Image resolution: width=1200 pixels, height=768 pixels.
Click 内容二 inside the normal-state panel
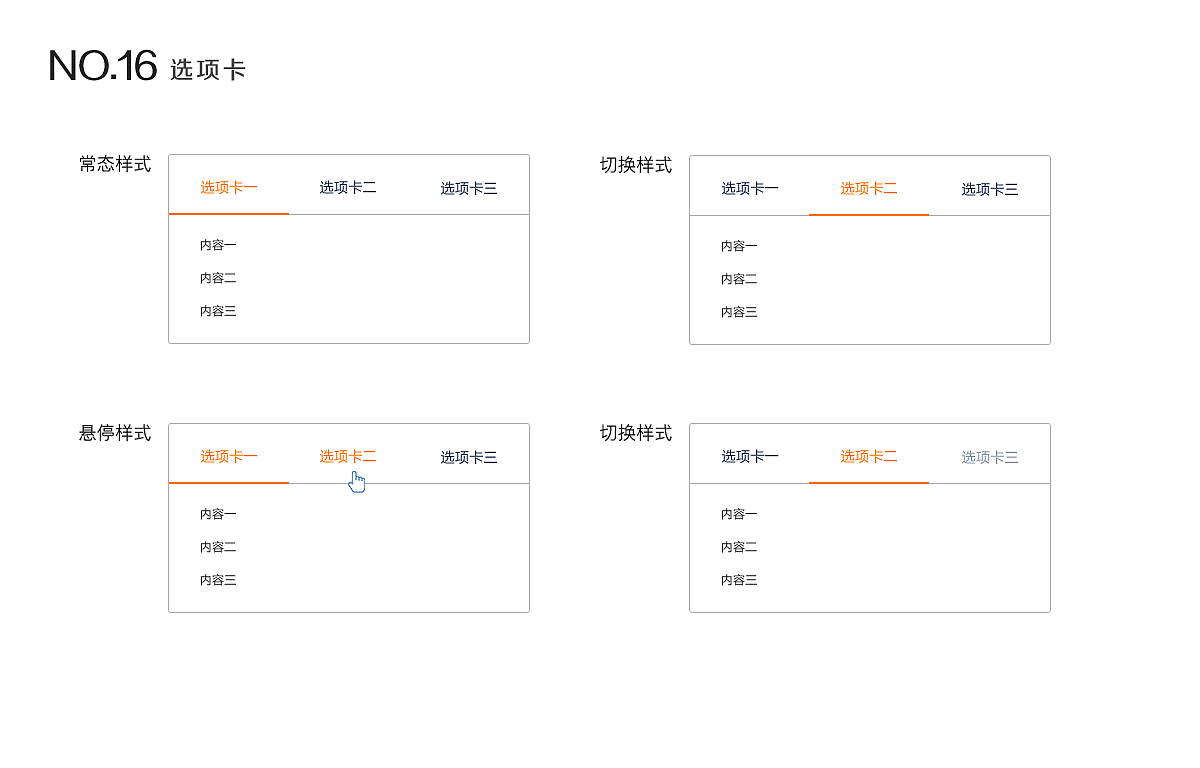(x=217, y=278)
